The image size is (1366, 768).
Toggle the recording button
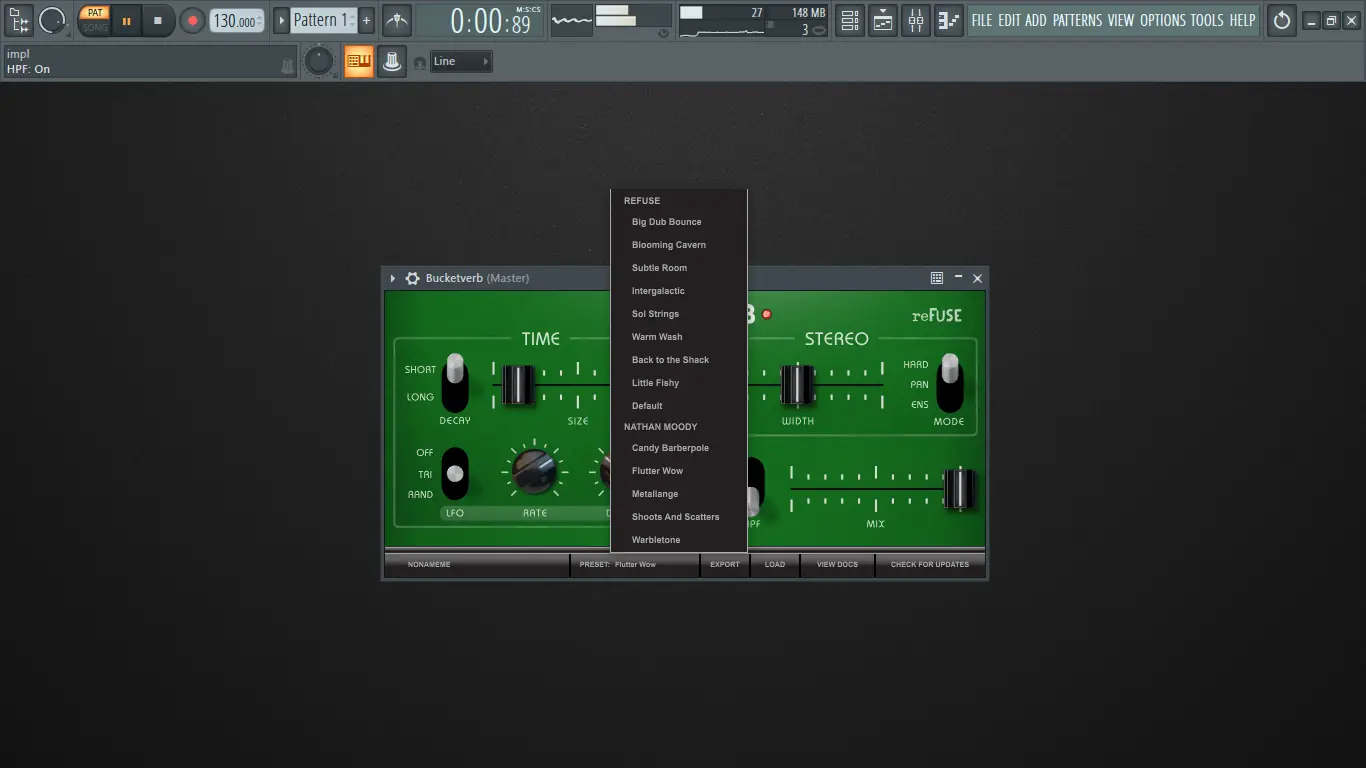point(192,20)
